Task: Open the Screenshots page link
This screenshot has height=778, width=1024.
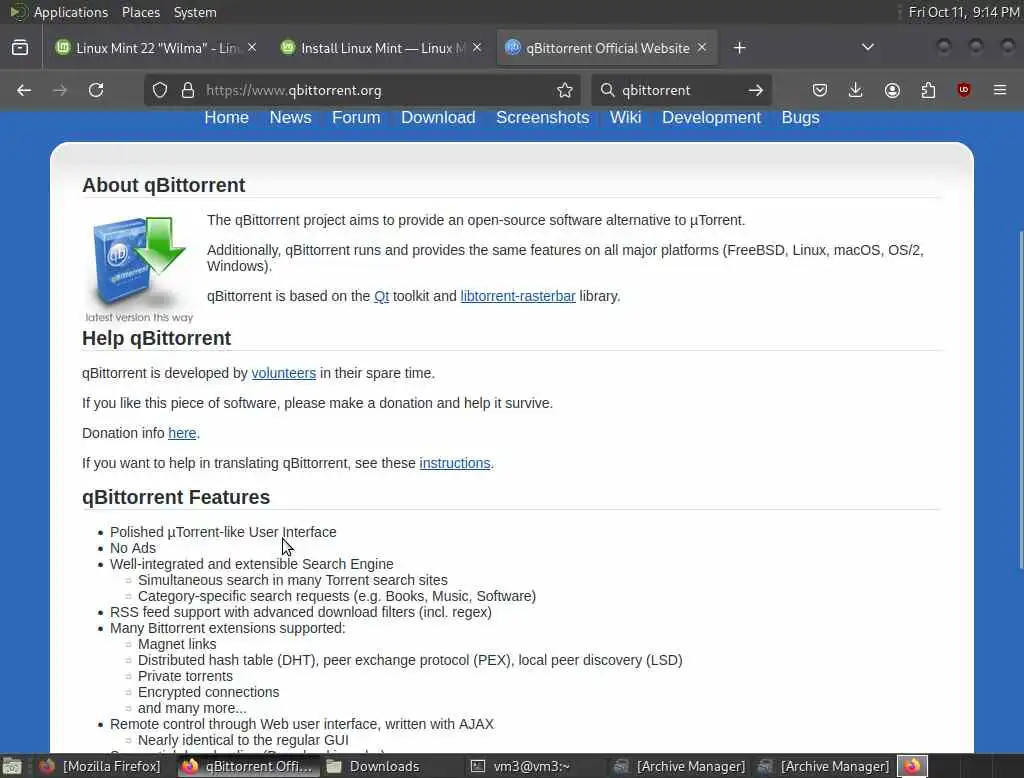Action: click(543, 118)
